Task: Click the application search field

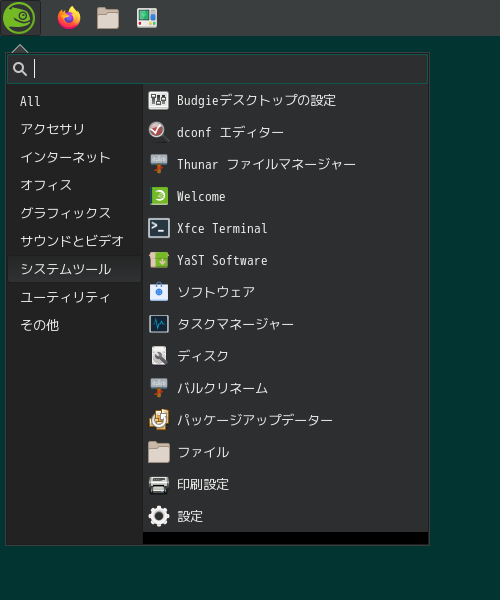Action: (217, 69)
